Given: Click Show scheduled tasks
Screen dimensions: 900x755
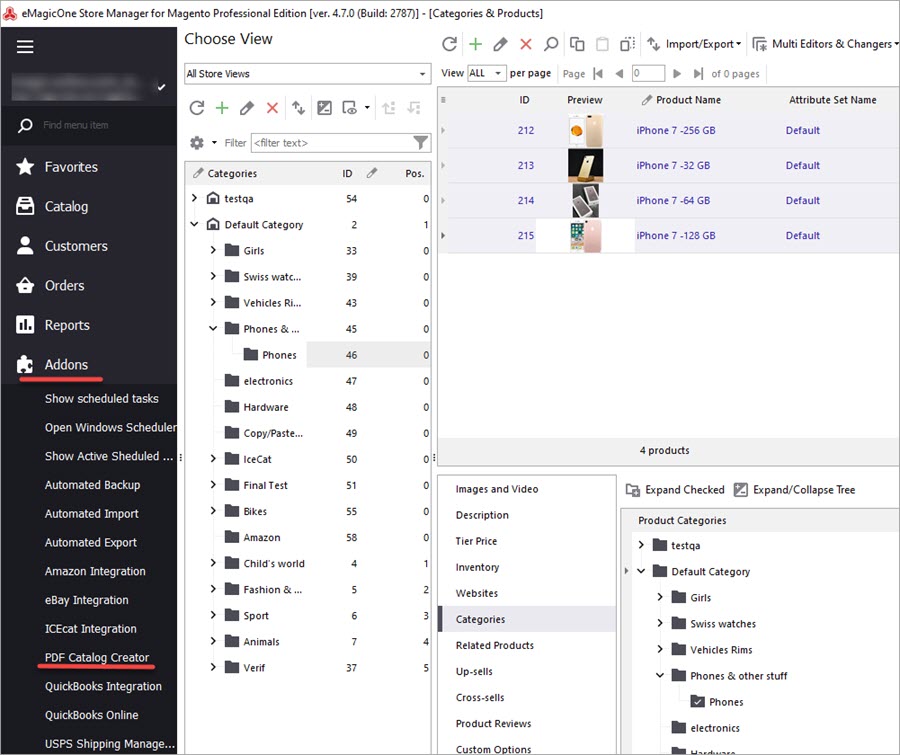Looking at the screenshot, I should pyautogui.click(x=102, y=398).
